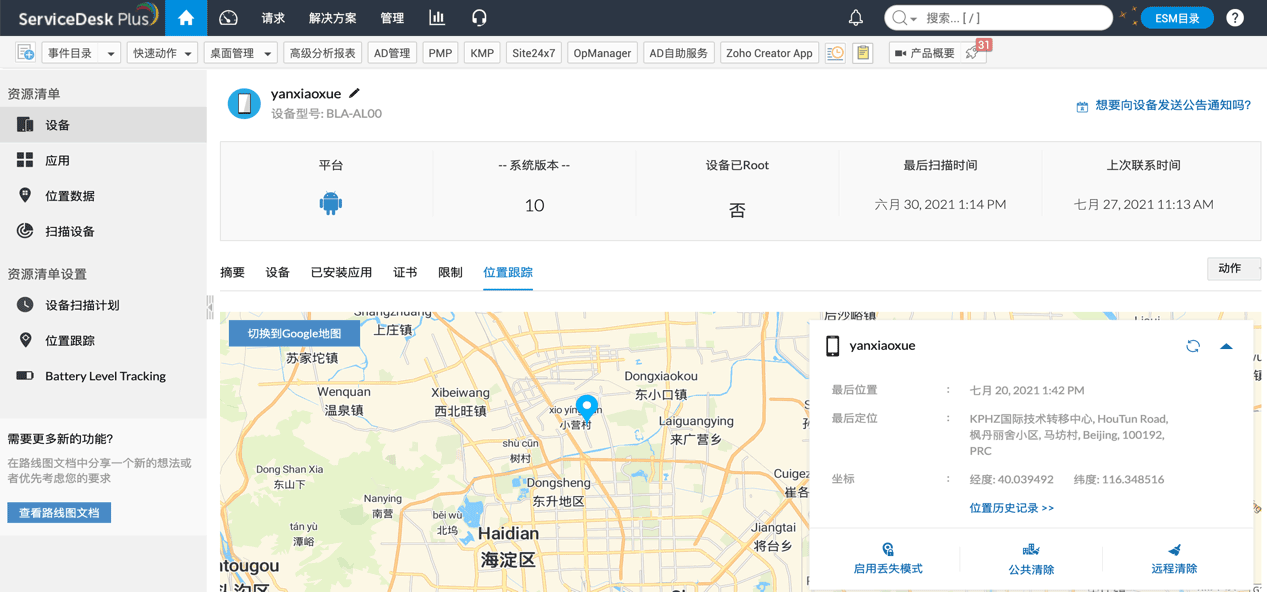Open the 动作 dropdown menu
Image resolution: width=1267 pixels, height=592 pixels.
(1234, 268)
